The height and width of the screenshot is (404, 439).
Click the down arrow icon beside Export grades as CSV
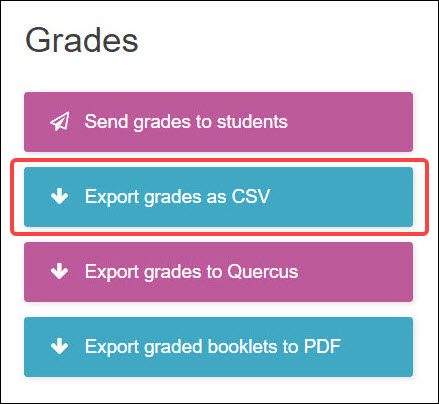60,196
